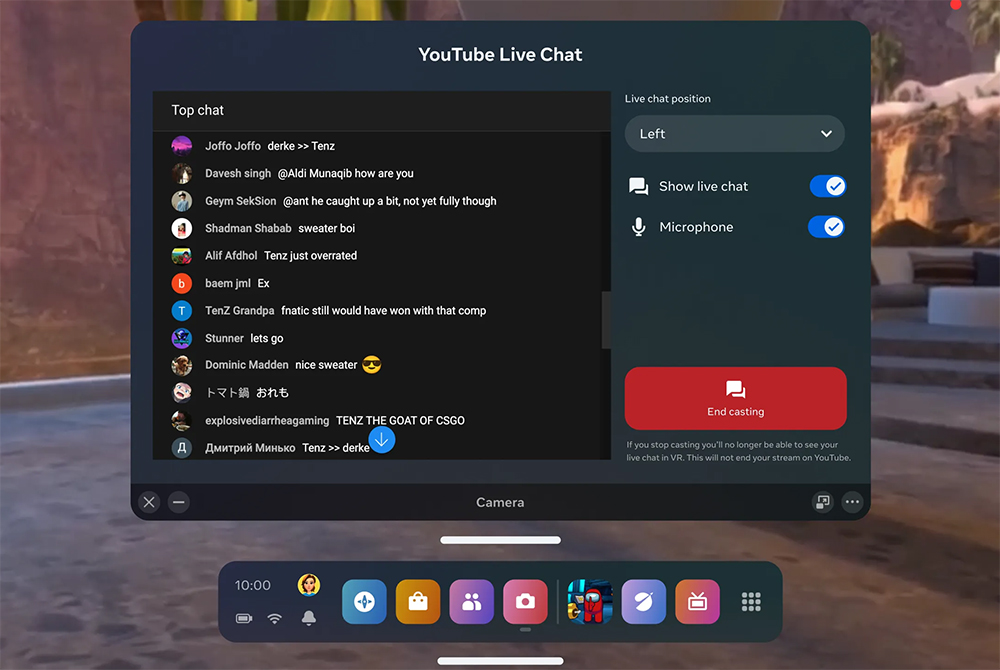Launch the Camera app from the dock
The image size is (1000, 670).
tap(525, 601)
